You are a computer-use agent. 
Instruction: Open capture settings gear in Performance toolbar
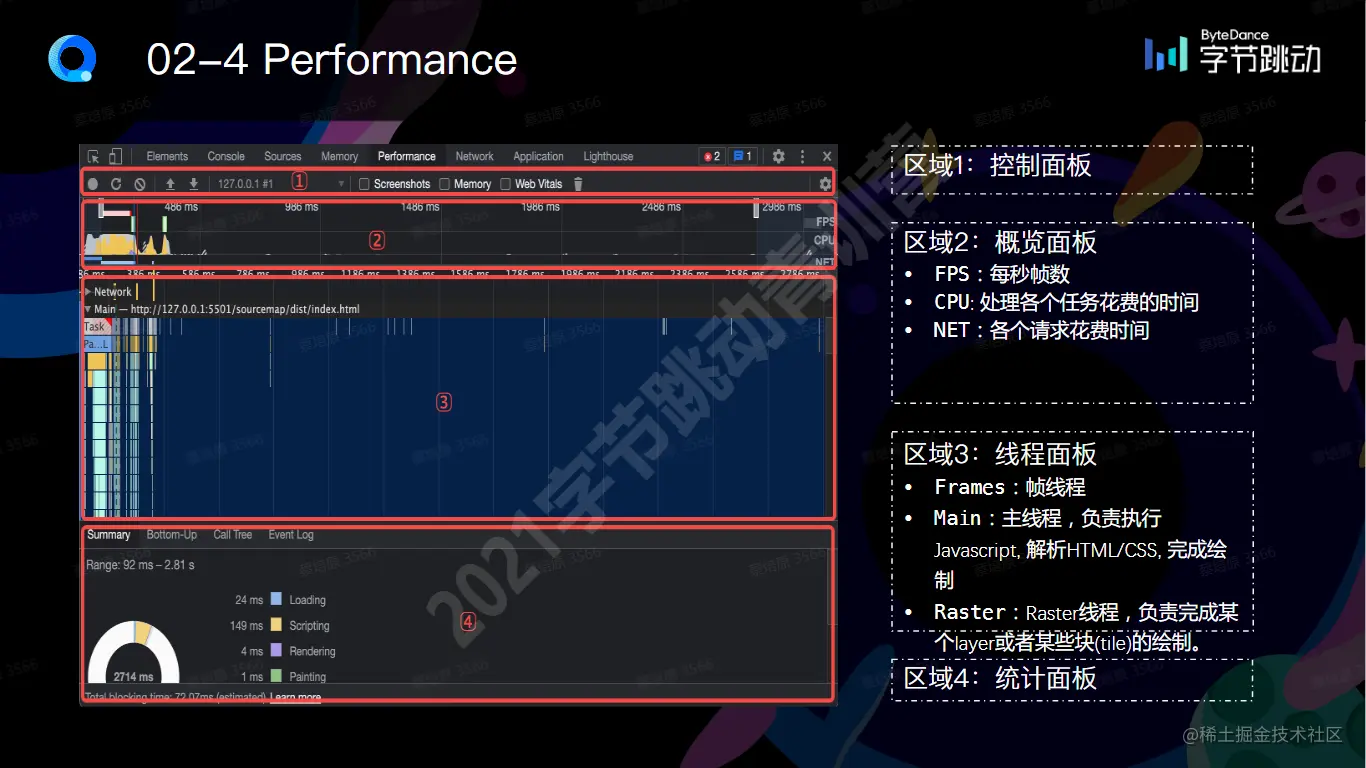pos(825,184)
